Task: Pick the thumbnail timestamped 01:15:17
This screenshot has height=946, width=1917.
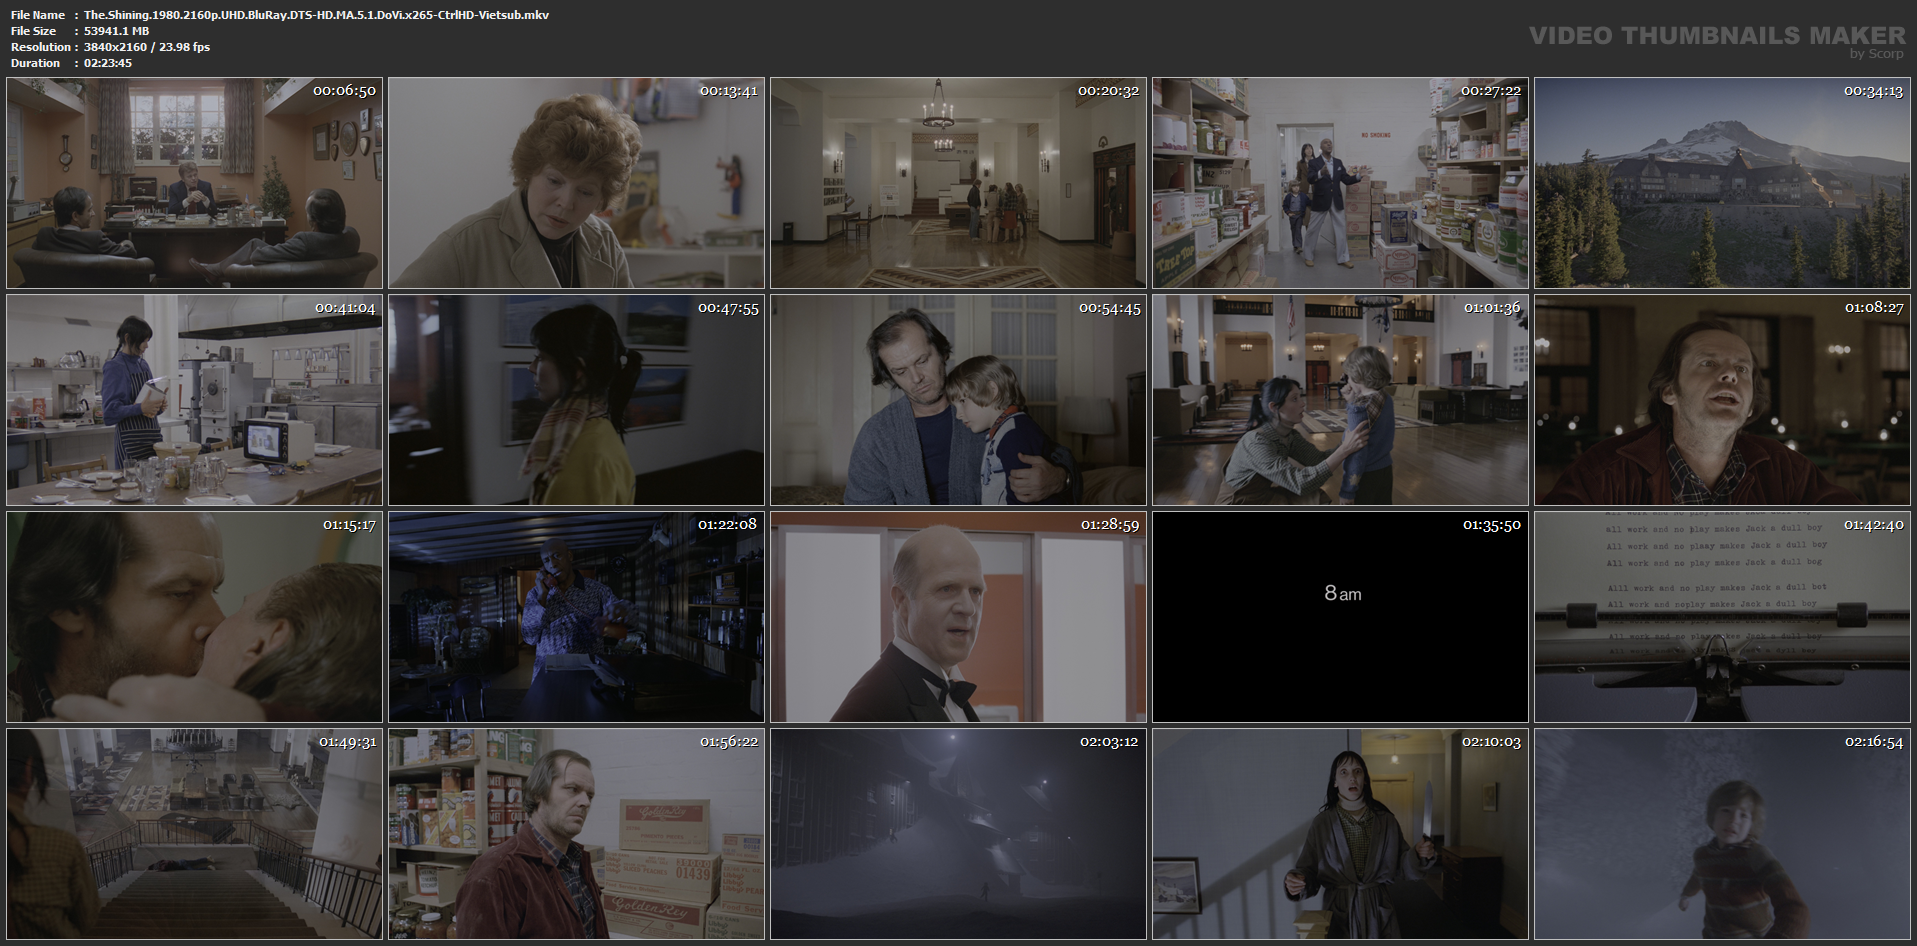Action: click(194, 617)
